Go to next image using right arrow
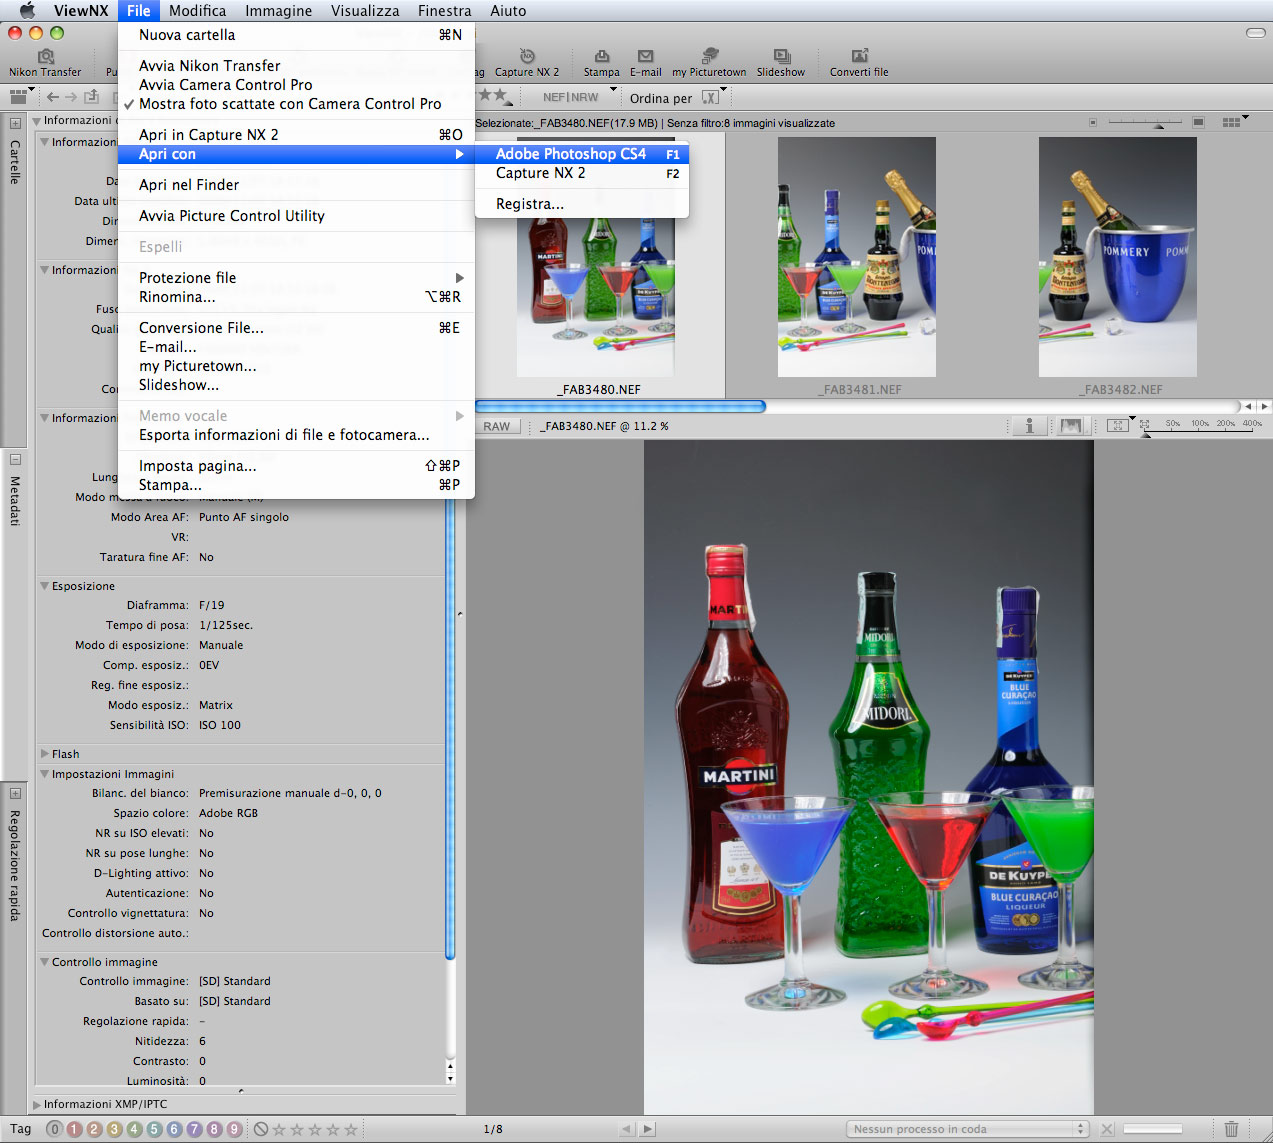Viewport: 1273px width, 1143px height. 648,1129
